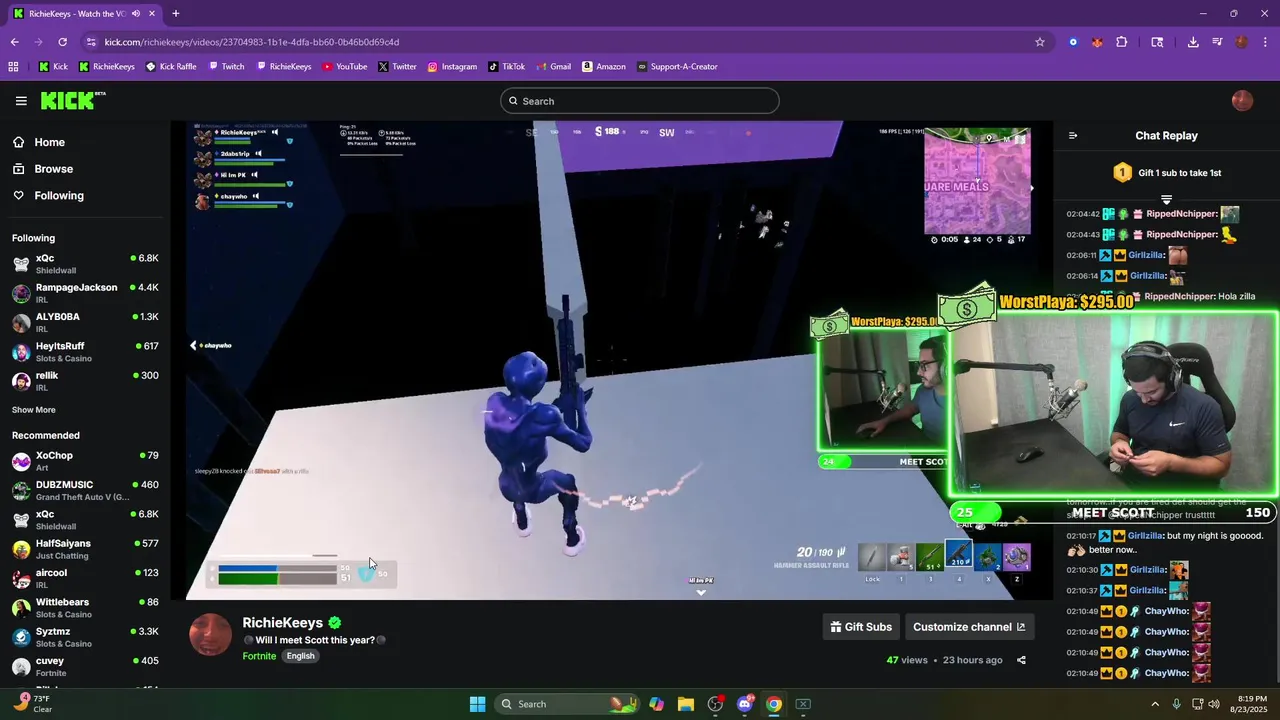Open aircool recommended channel
This screenshot has width=1280, height=720.
coord(85,579)
